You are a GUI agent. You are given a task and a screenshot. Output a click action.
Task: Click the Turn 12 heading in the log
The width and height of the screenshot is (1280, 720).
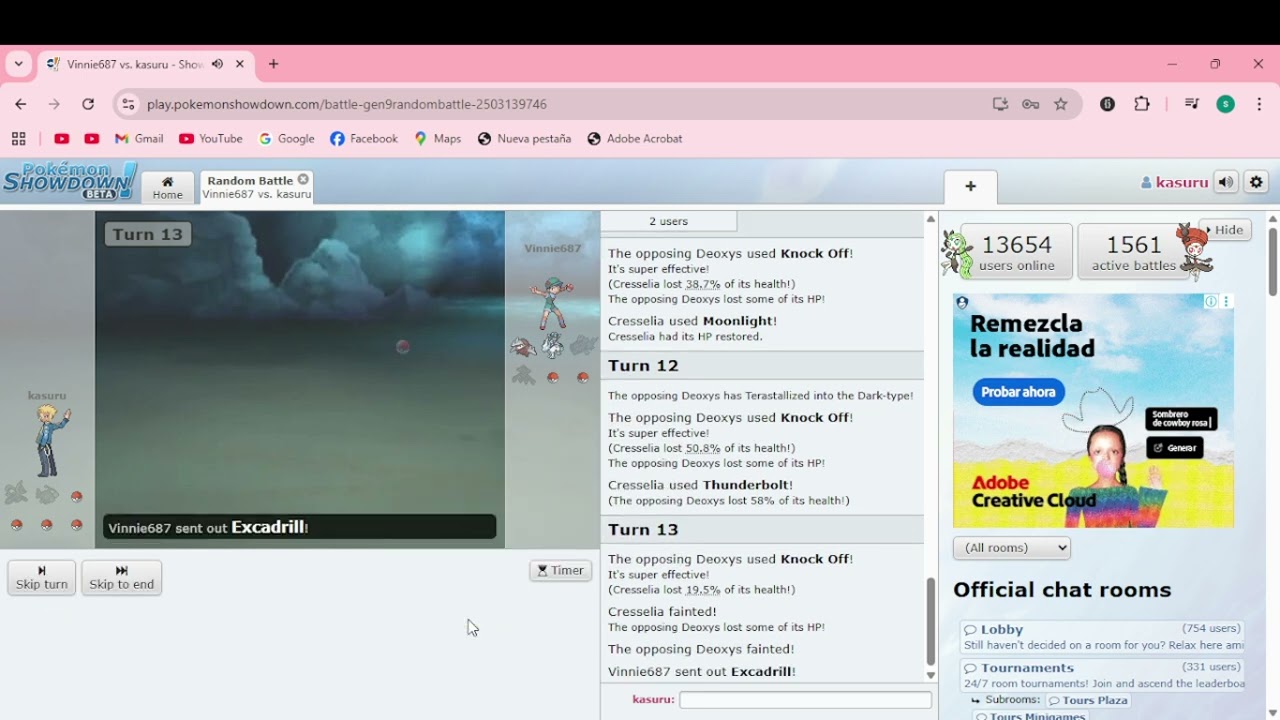coord(643,366)
